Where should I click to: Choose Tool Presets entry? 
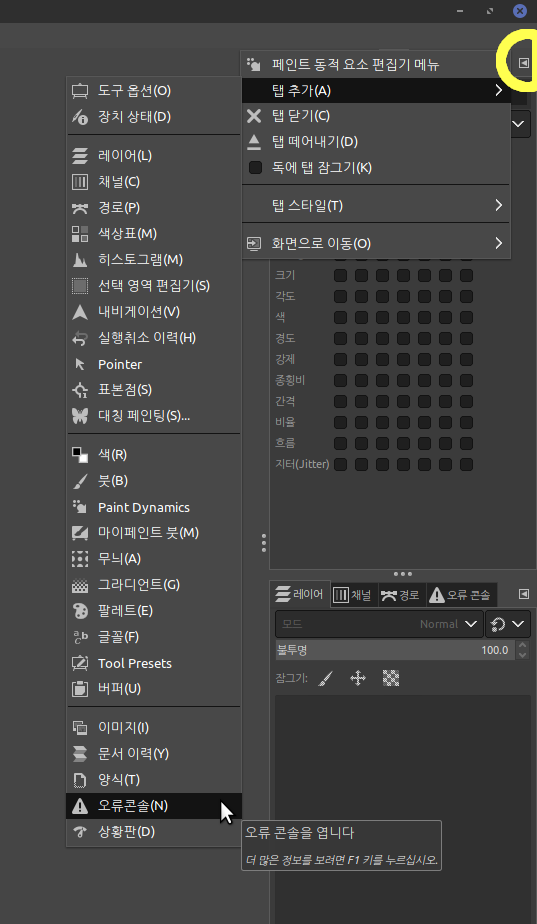click(x=153, y=663)
